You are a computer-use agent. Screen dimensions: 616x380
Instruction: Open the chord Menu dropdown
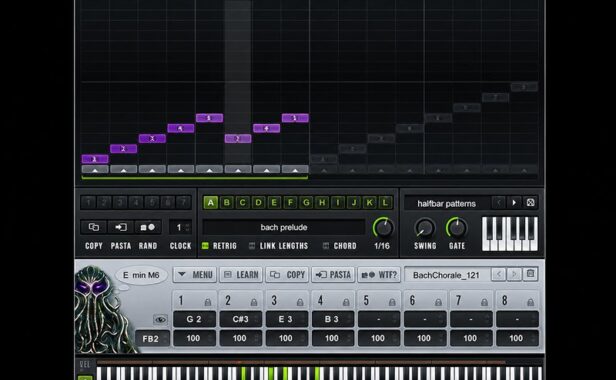pos(195,274)
